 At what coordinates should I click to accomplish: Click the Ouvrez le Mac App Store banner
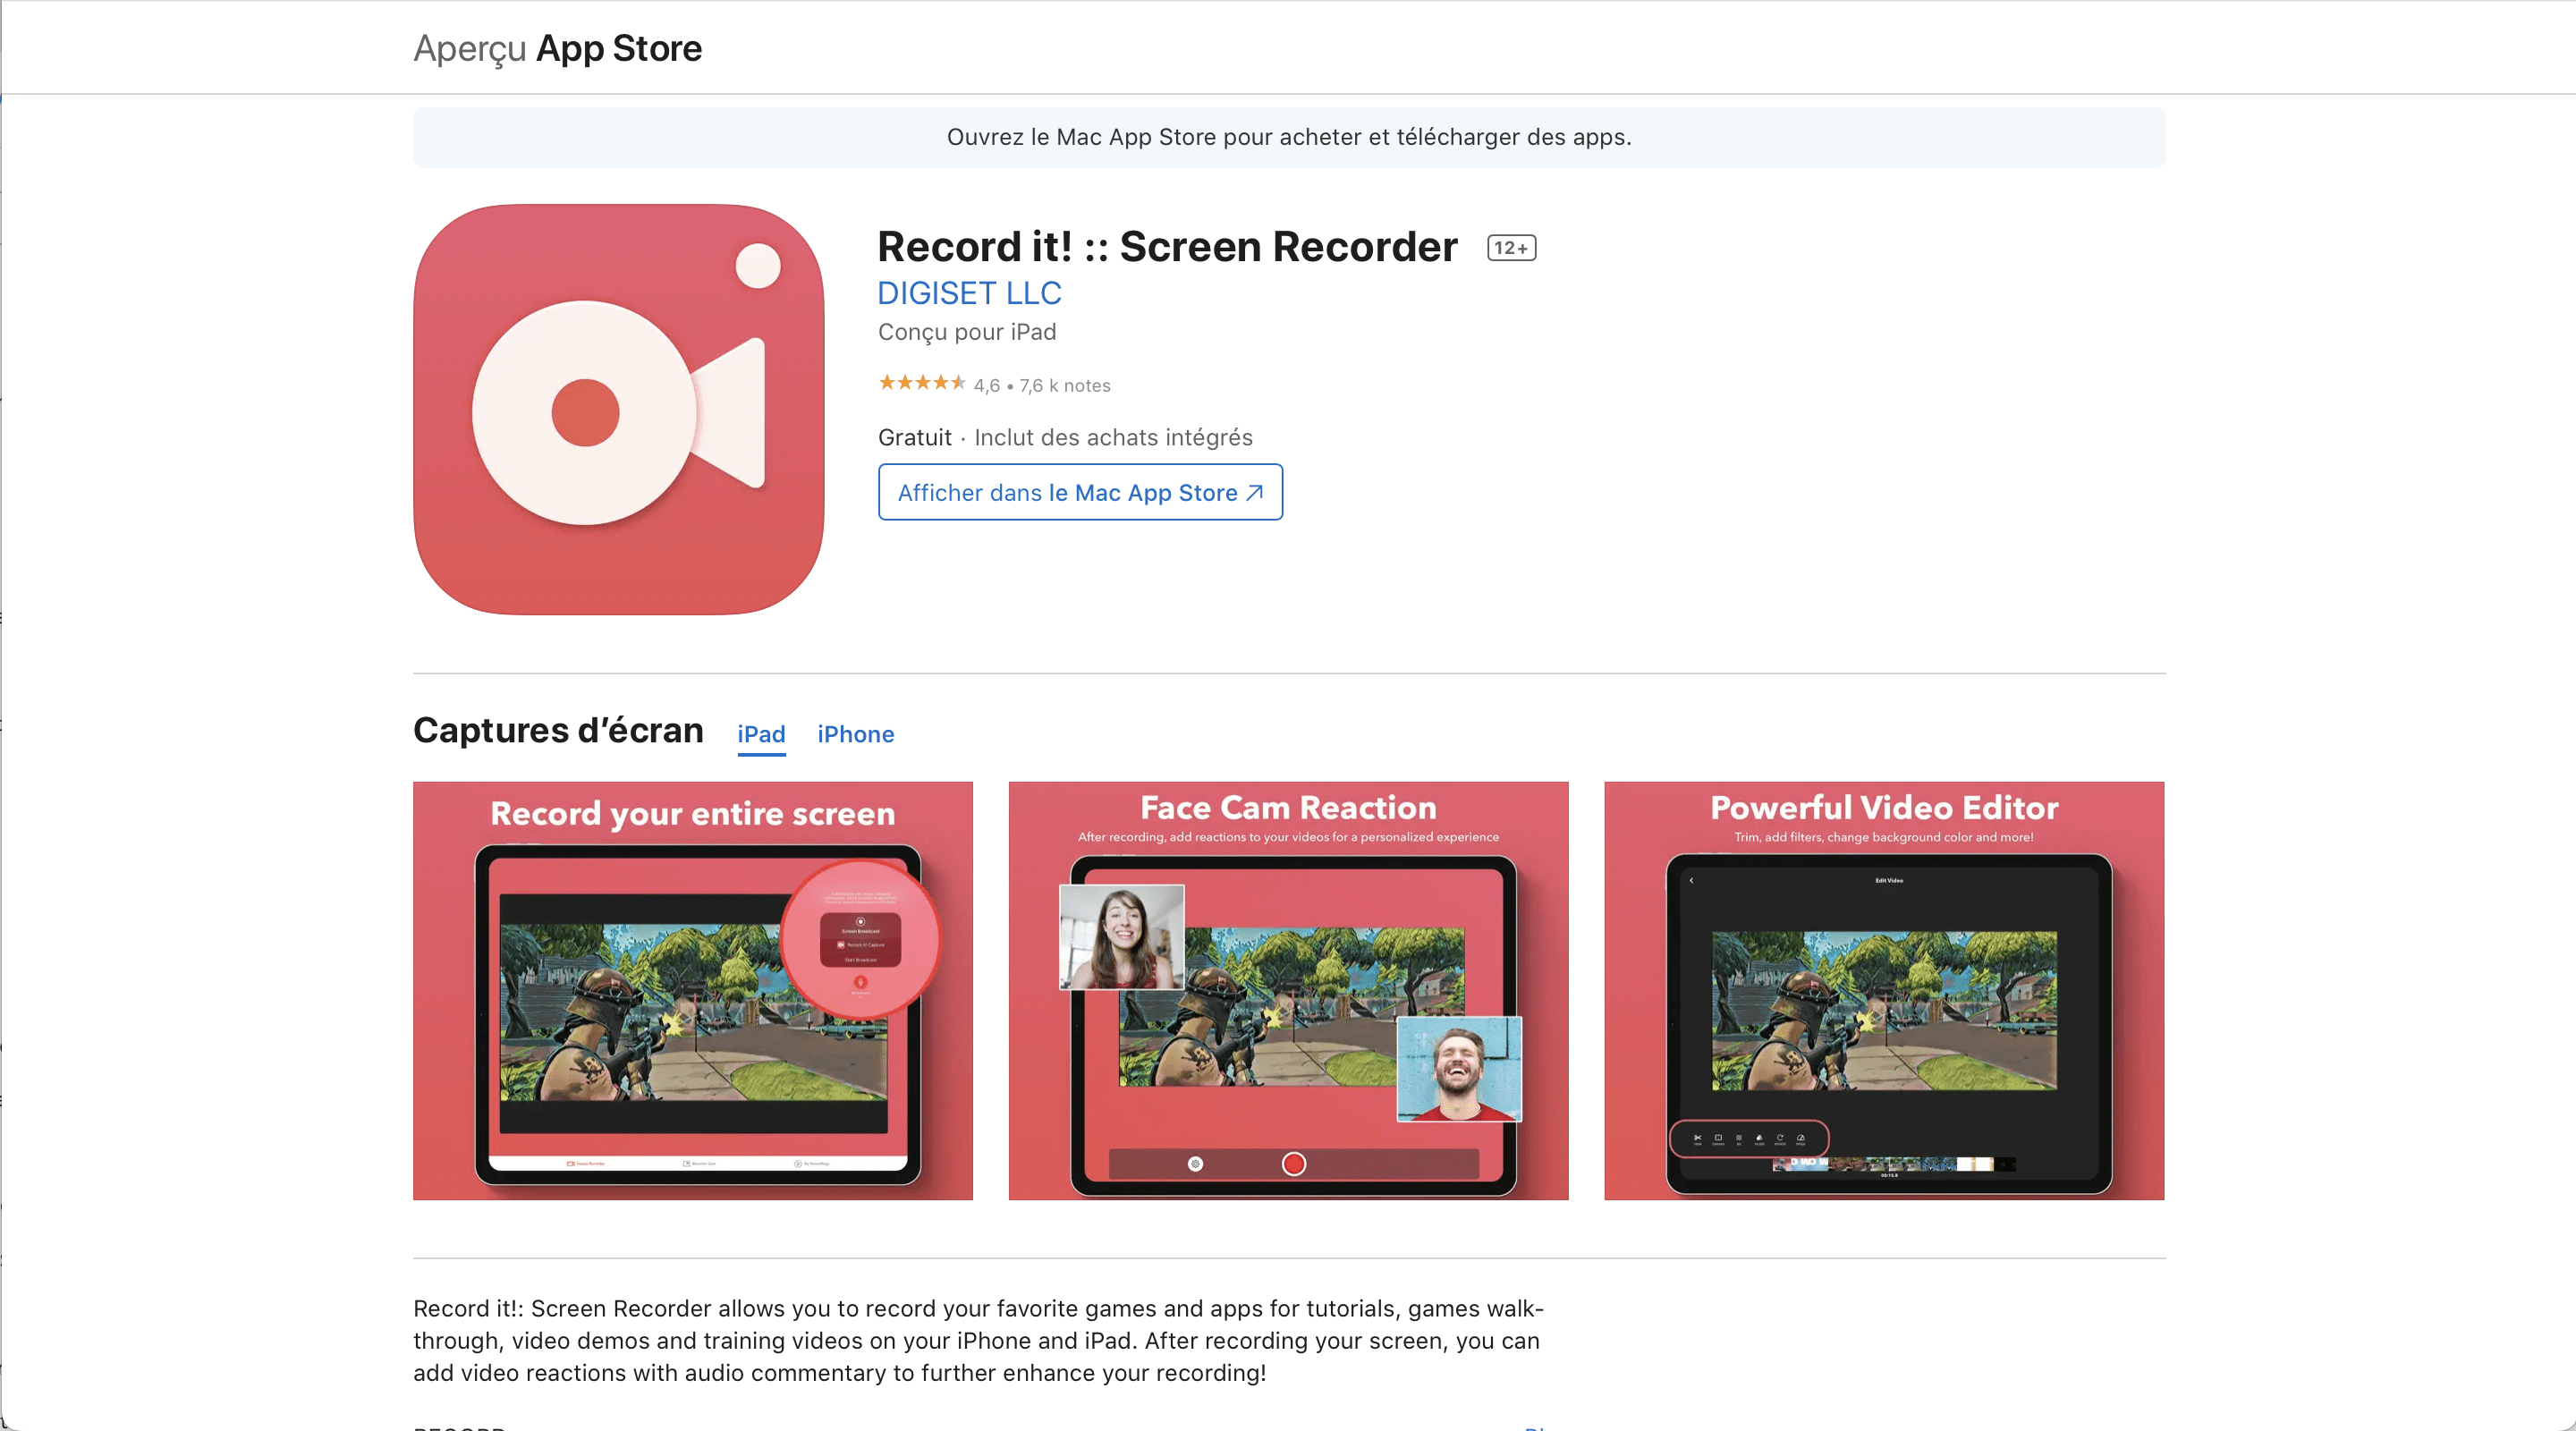coord(1288,137)
